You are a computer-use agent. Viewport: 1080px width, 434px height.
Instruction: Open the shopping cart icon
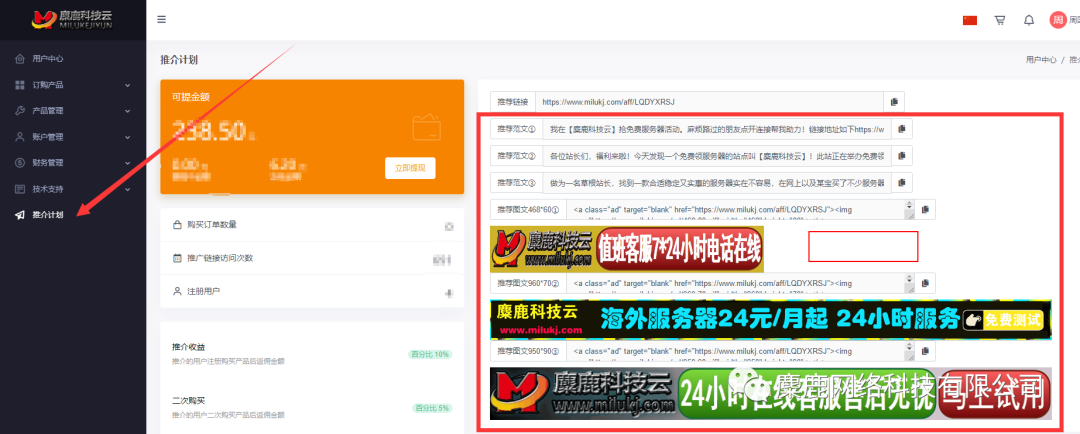click(999, 20)
